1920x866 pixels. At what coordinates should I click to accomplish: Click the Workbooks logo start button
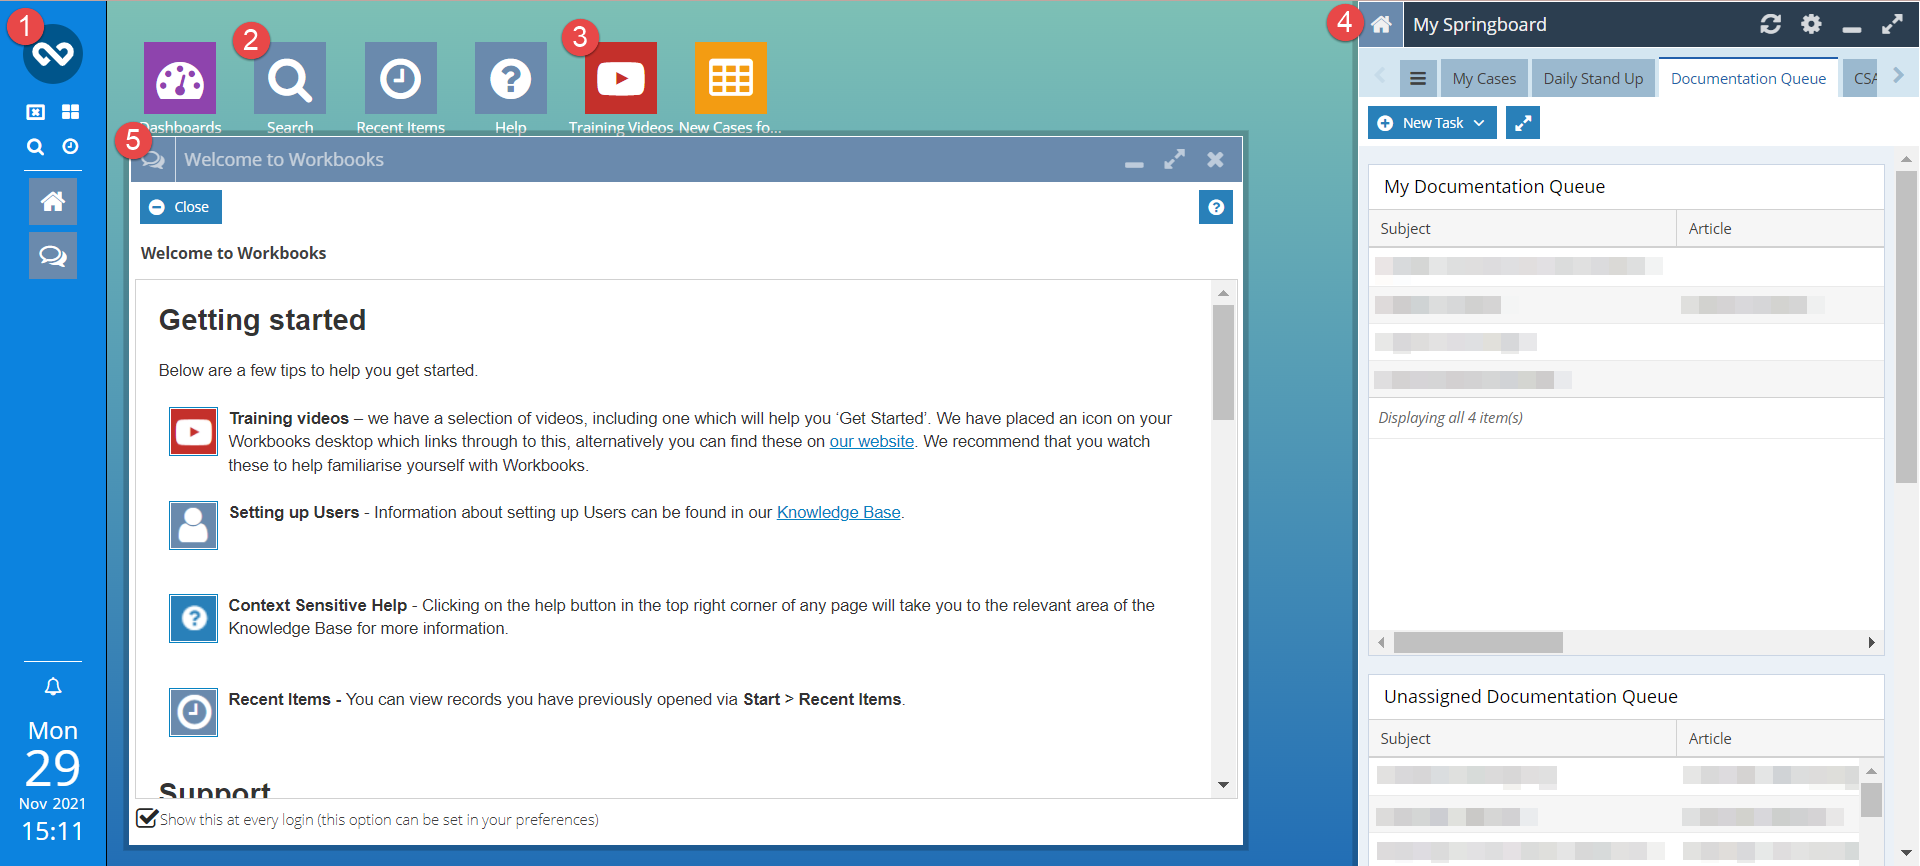pos(53,54)
